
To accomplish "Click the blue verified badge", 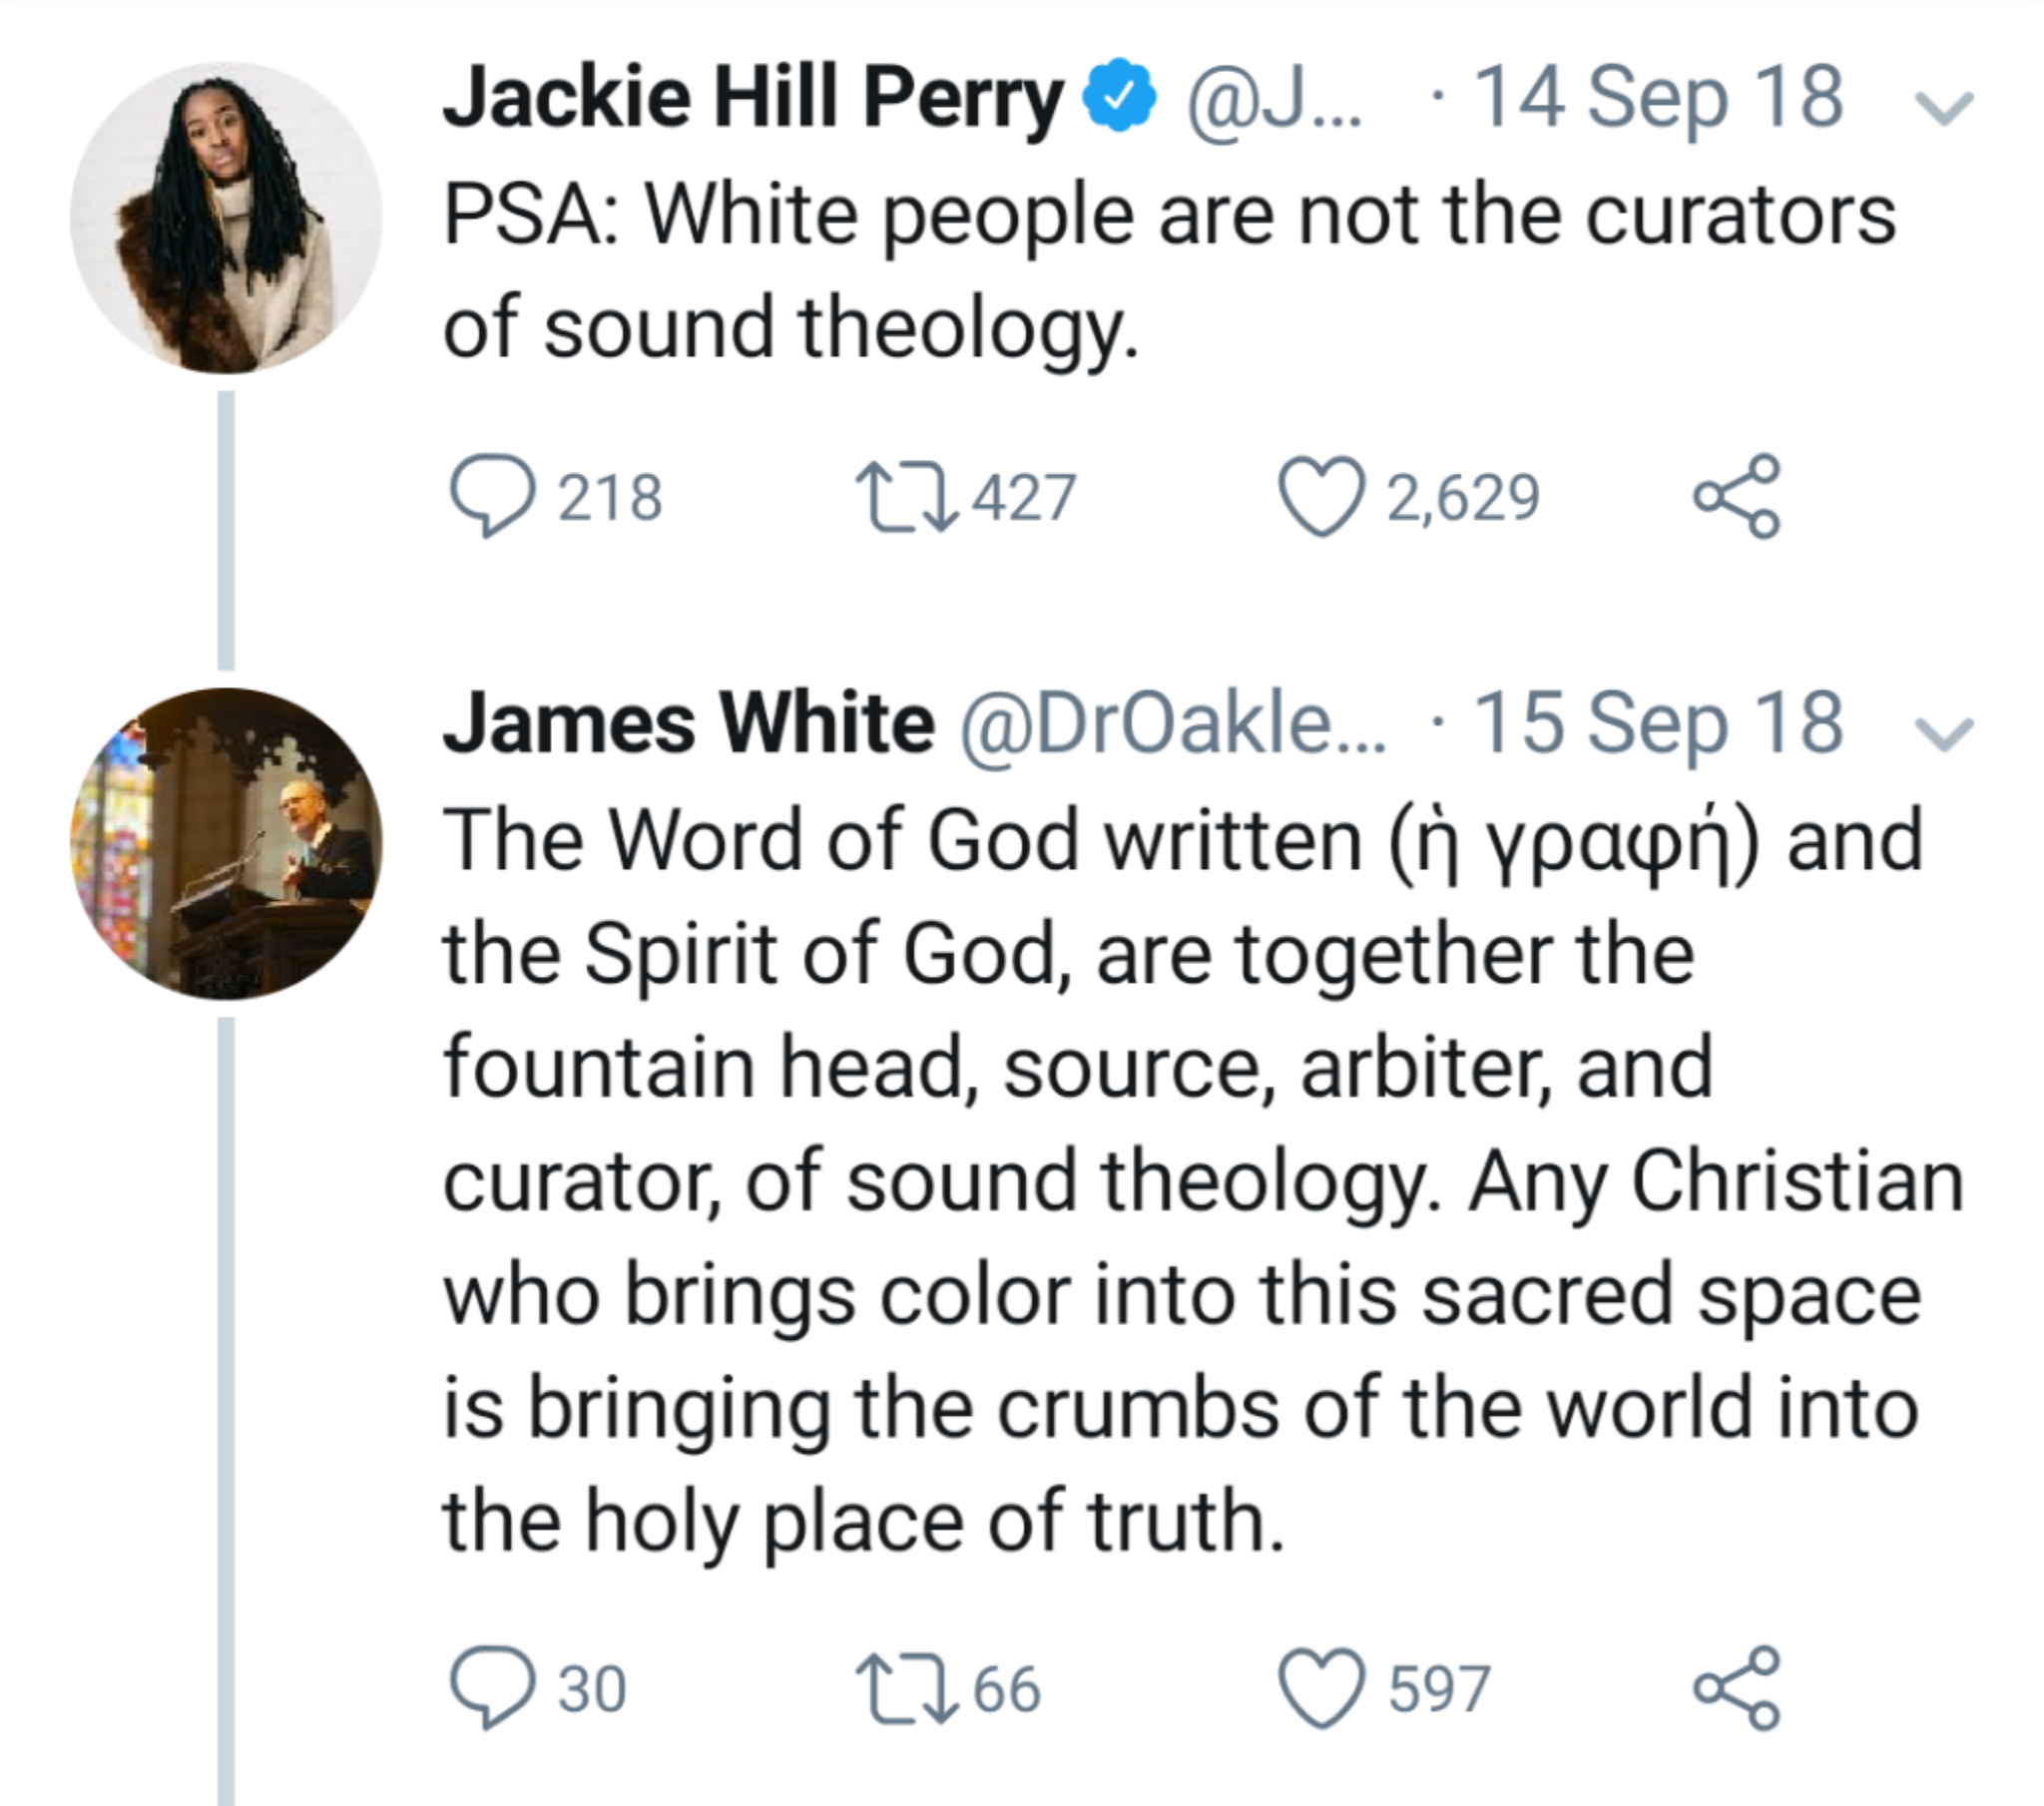I will pyautogui.click(x=1121, y=96).
